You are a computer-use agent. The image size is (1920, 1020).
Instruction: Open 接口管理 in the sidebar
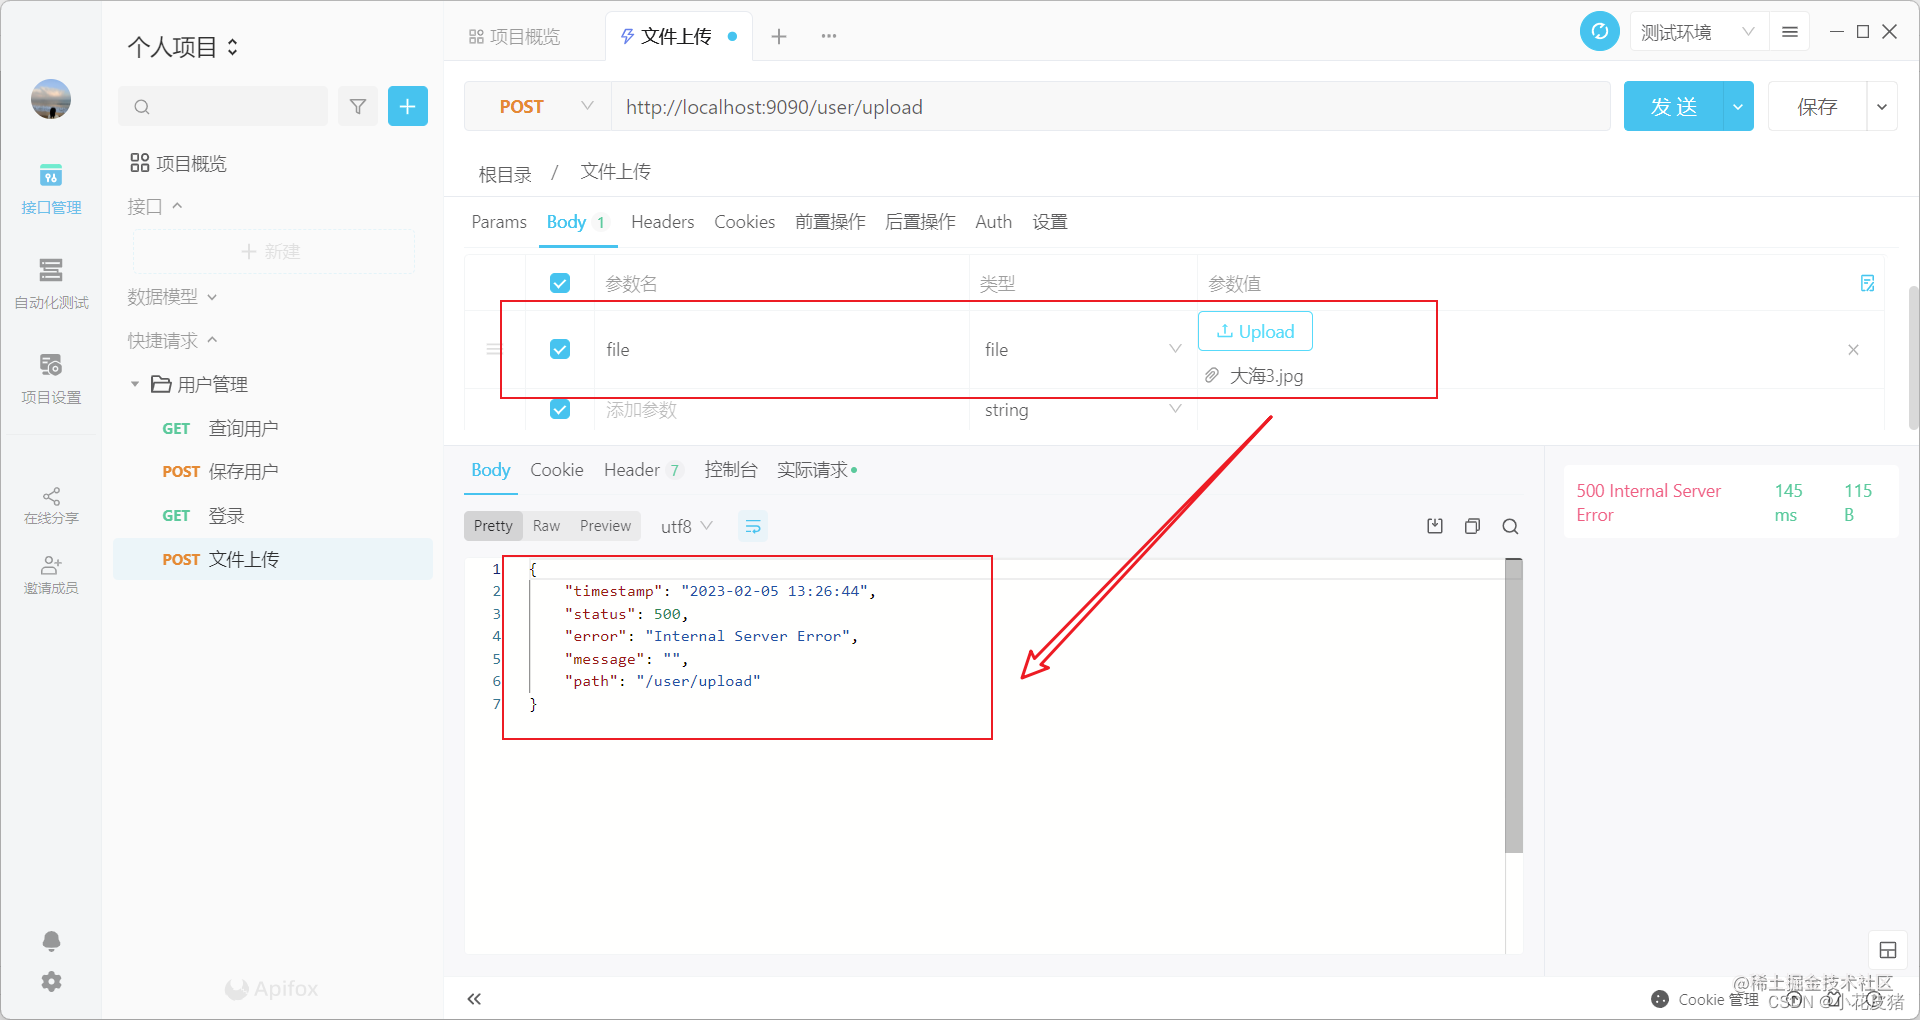click(x=51, y=189)
